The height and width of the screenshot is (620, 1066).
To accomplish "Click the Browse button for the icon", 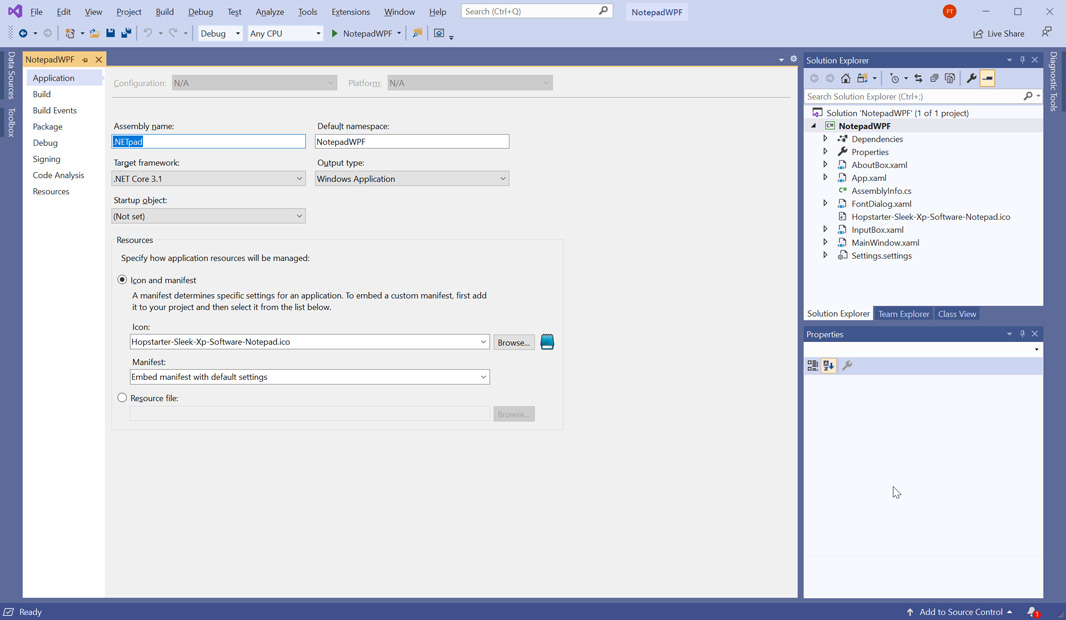I will 513,342.
